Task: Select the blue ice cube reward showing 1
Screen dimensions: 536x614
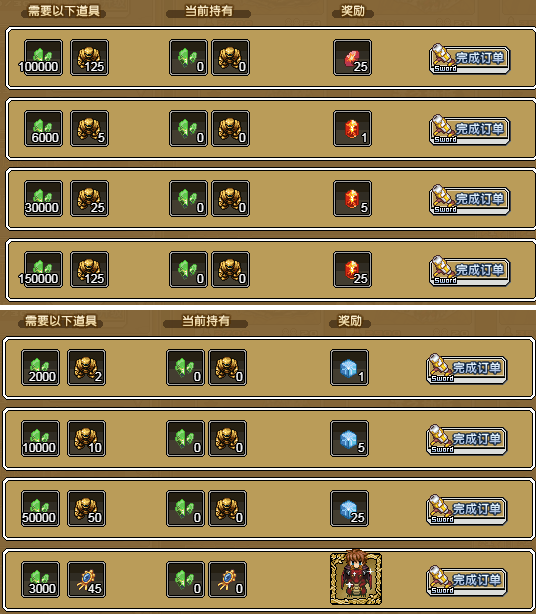Action: click(349, 368)
